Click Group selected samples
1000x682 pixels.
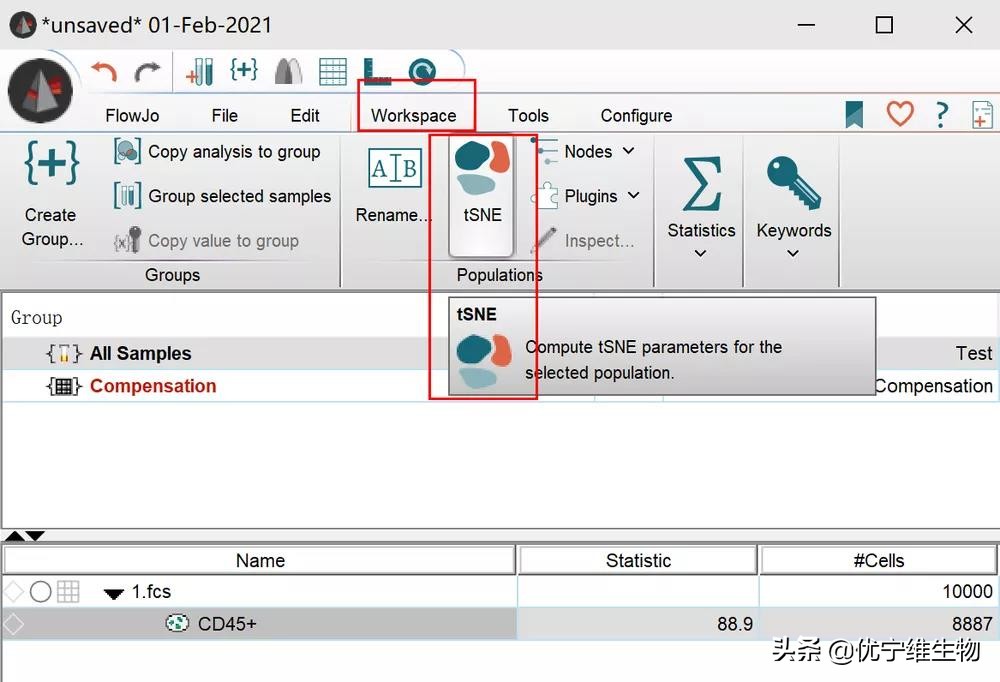(223, 196)
